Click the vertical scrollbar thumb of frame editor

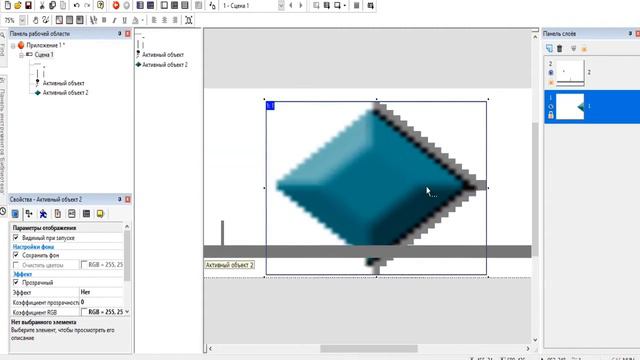click(535, 189)
